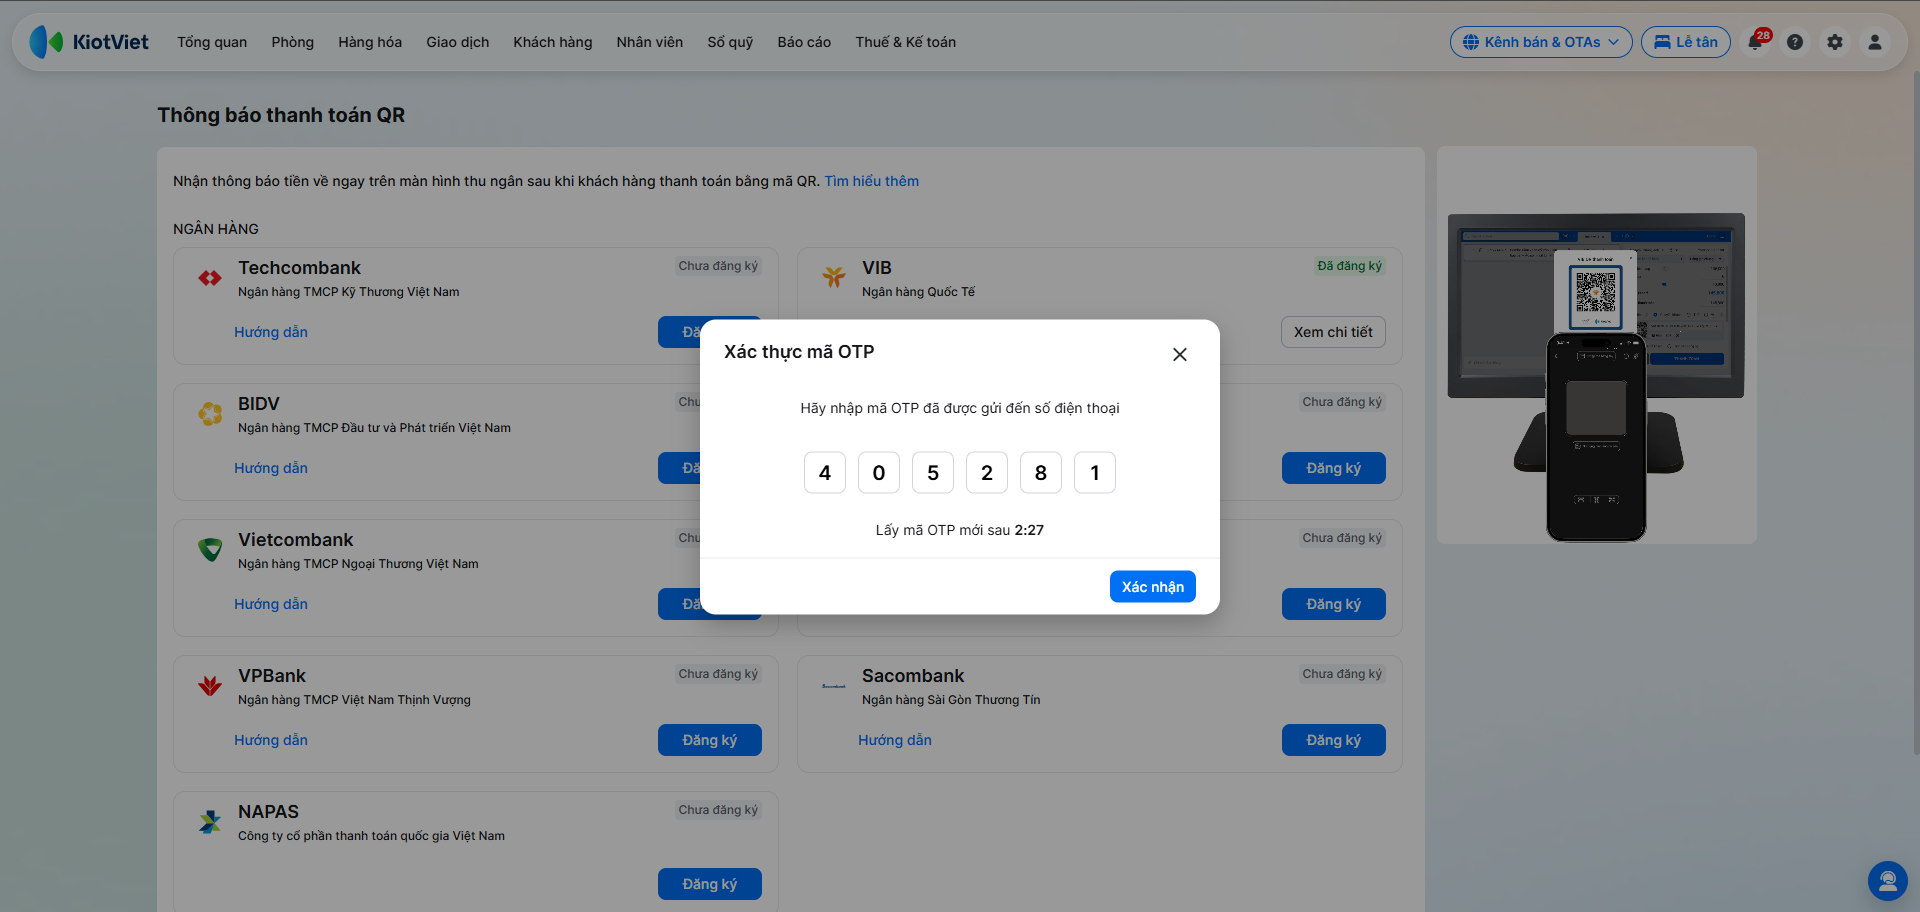Open the Hàng hóa menu

click(x=370, y=42)
